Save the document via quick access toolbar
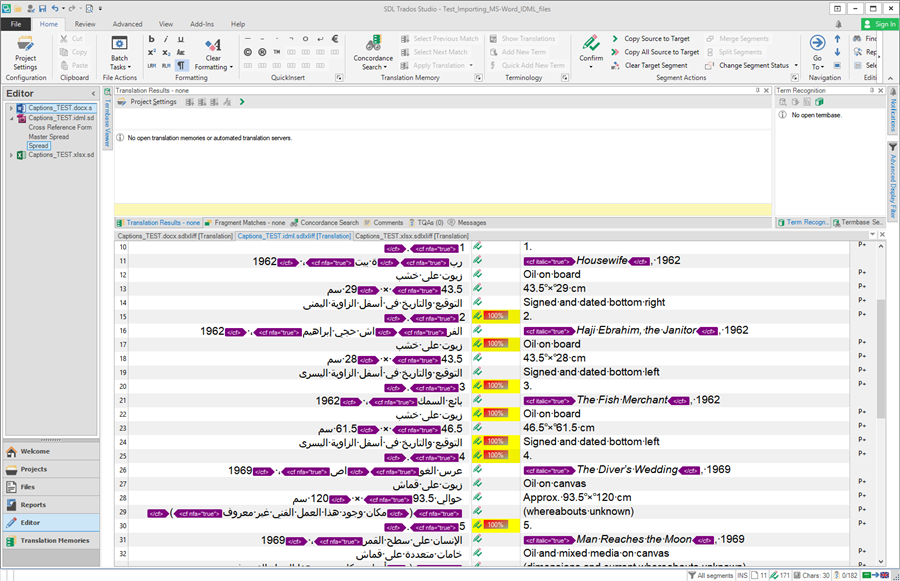The height and width of the screenshot is (581, 900). [42, 9]
